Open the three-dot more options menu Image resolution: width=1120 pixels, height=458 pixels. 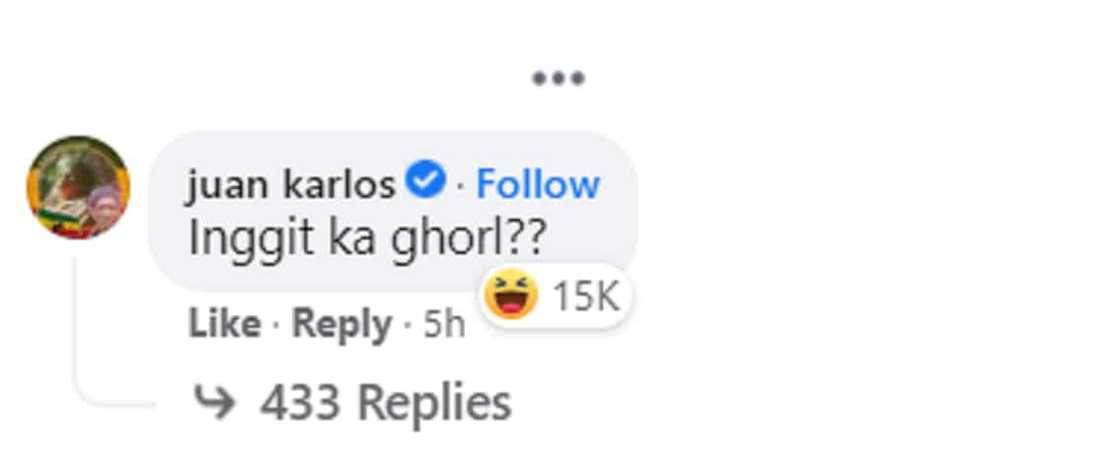(558, 78)
